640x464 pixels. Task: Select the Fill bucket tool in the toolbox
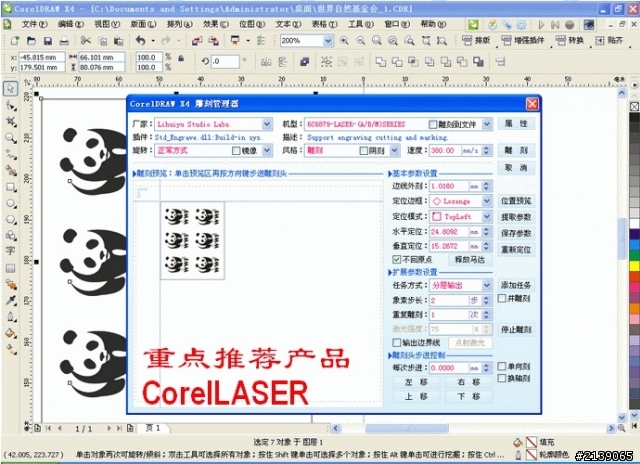pos(11,333)
